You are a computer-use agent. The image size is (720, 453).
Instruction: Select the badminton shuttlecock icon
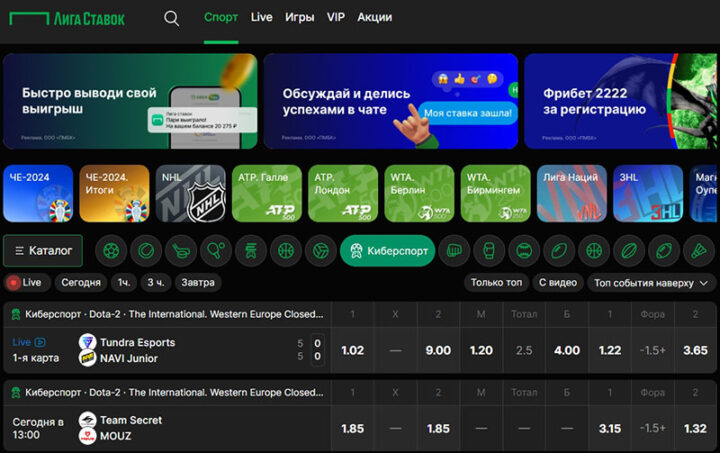tap(698, 251)
